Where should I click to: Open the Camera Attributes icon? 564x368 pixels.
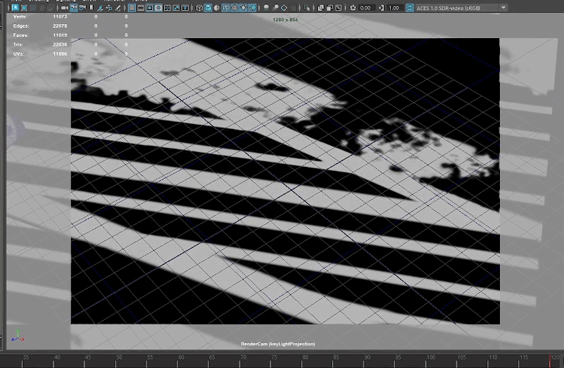[x=82, y=8]
